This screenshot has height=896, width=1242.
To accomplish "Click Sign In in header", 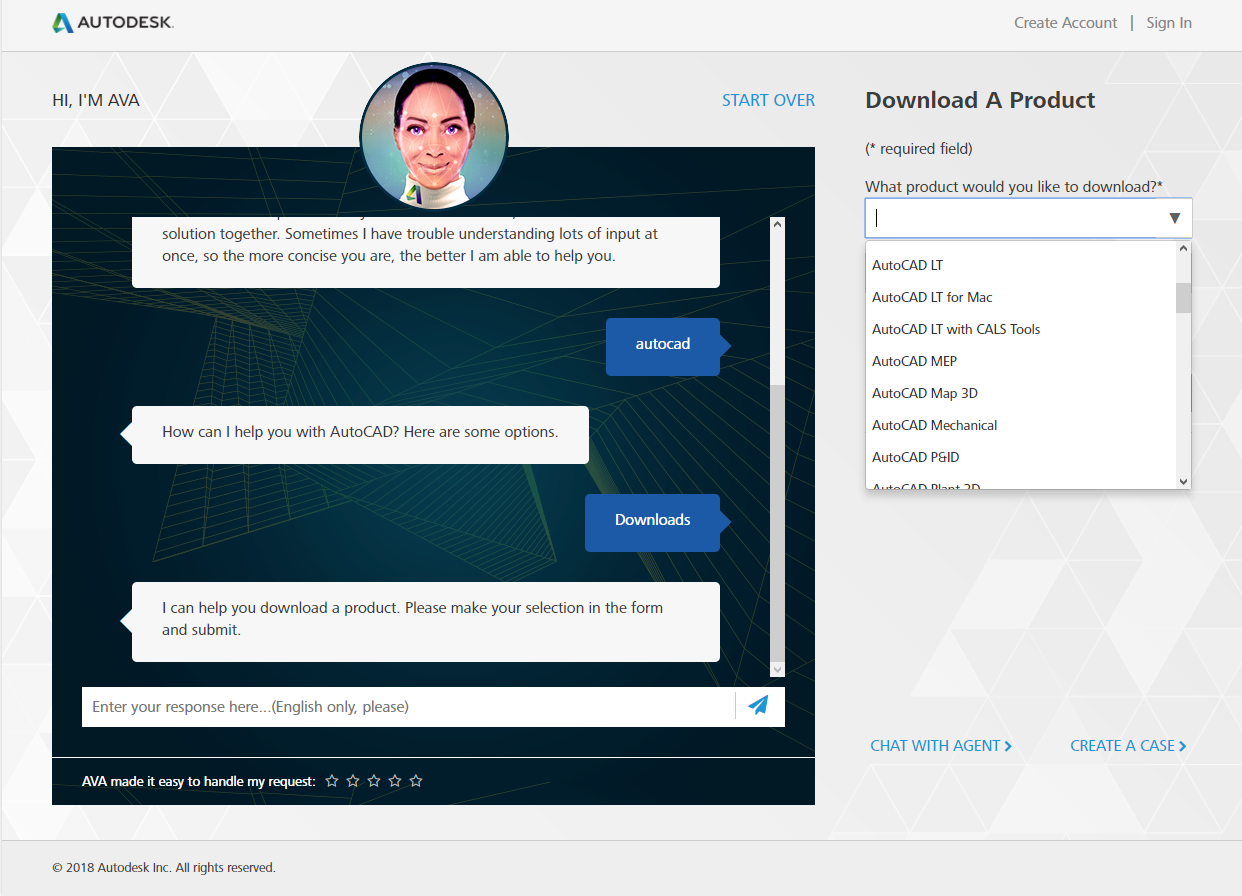I will click(1169, 23).
